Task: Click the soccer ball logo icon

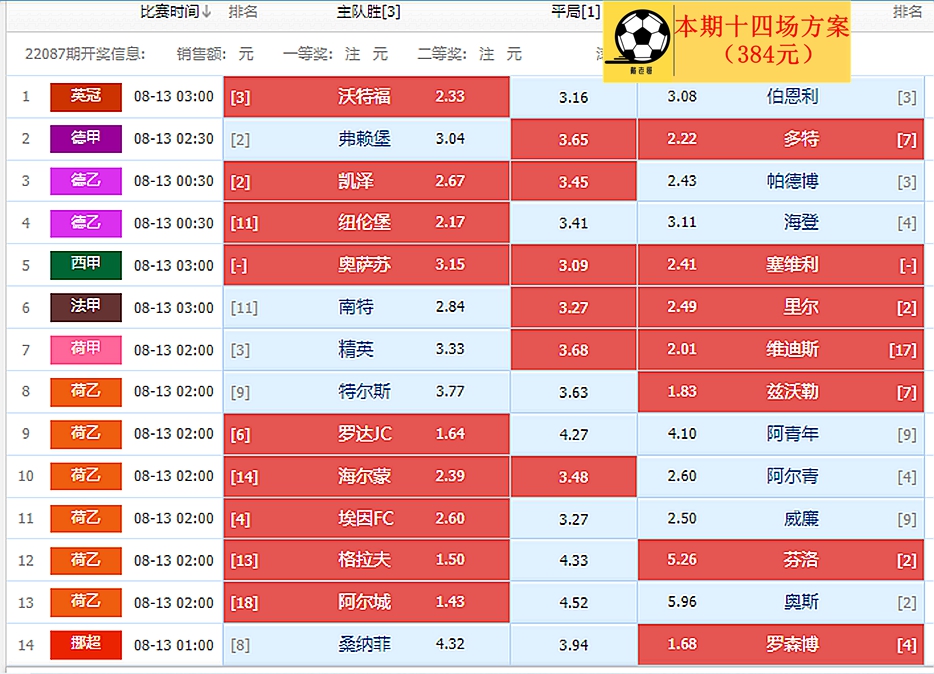Action: point(641,41)
